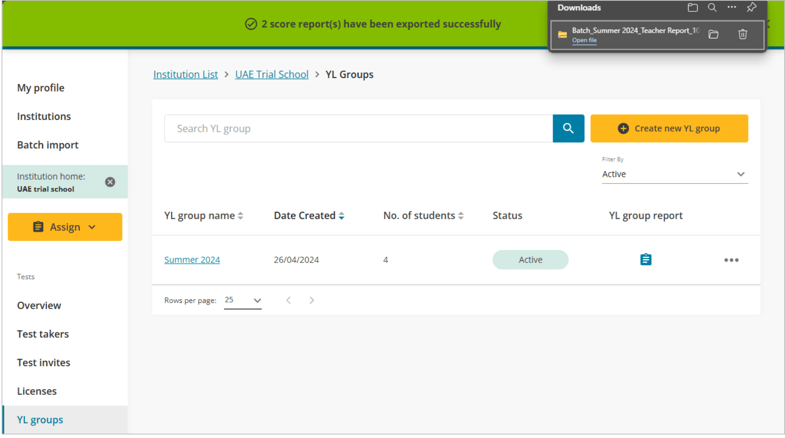Image resolution: width=785 pixels, height=438 pixels.
Task: Open the three-dot actions menu for Summer 2024
Action: [x=731, y=260]
